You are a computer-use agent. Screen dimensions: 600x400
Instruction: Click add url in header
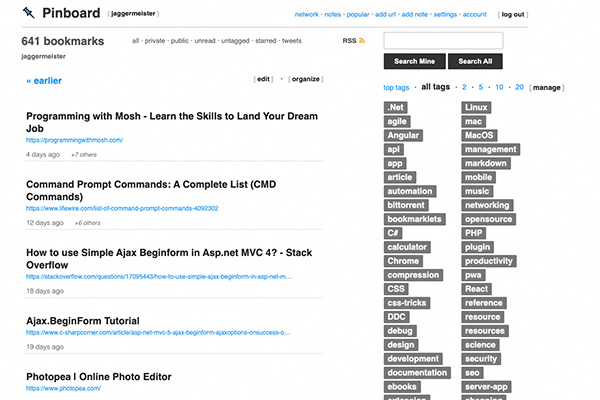pyautogui.click(x=385, y=15)
